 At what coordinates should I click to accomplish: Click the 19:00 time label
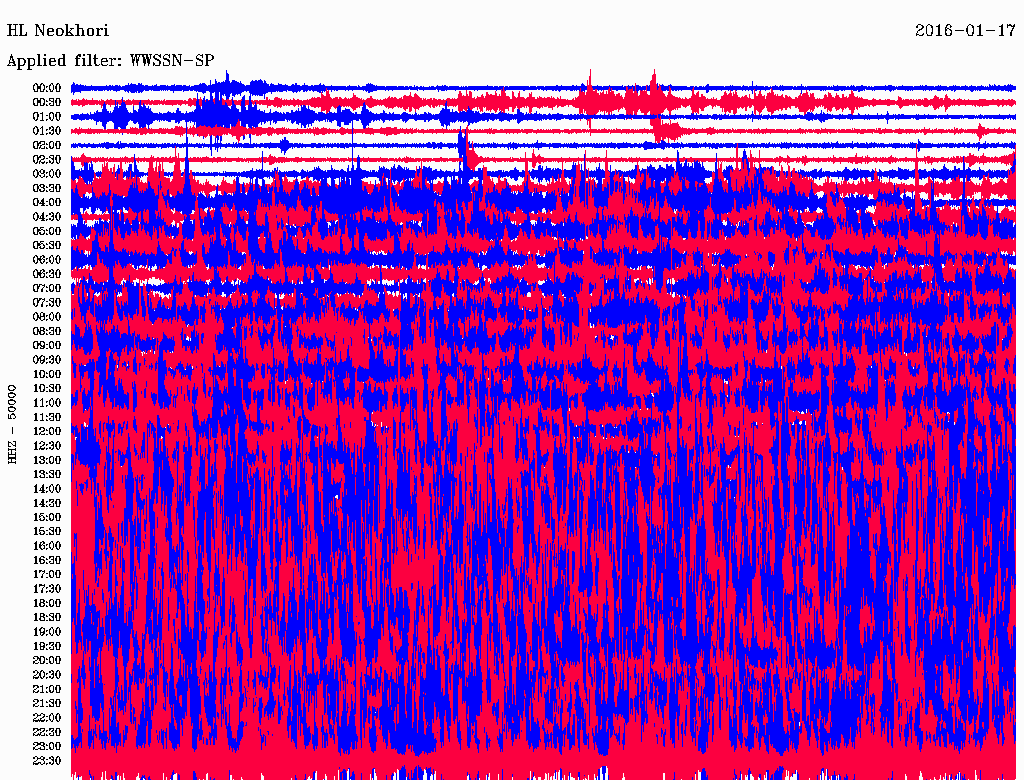click(47, 632)
